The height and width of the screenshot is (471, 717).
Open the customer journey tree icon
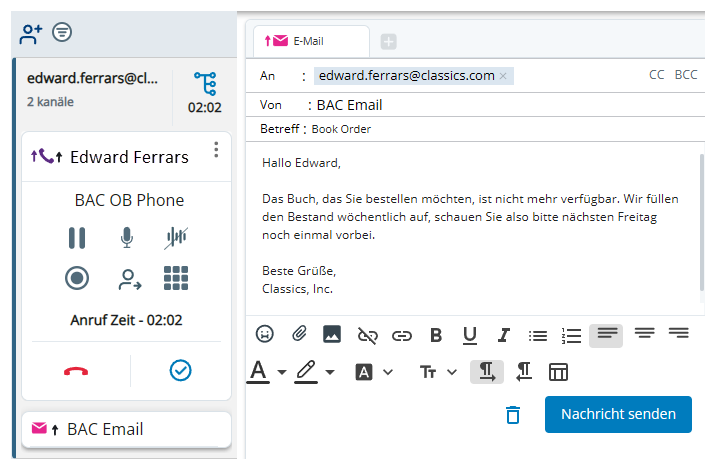coord(205,83)
